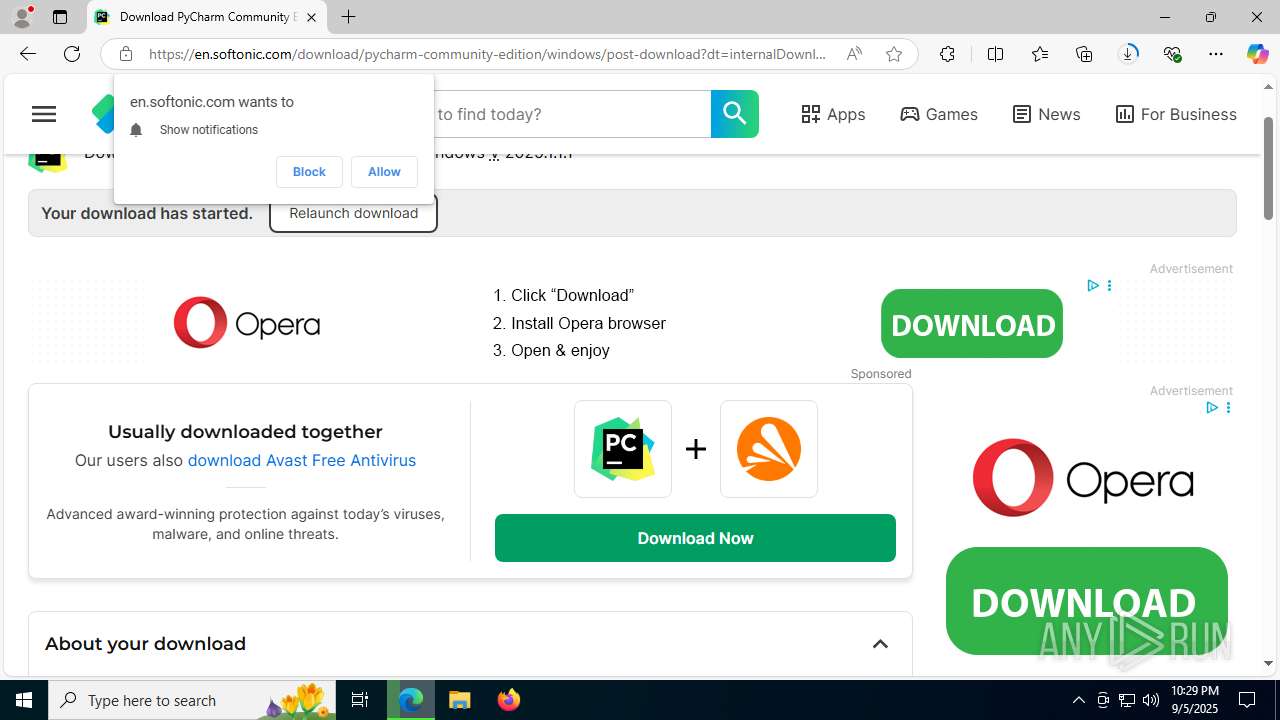Image resolution: width=1280 pixels, height=720 pixels.
Task: Refresh the current page
Action: pos(72,54)
